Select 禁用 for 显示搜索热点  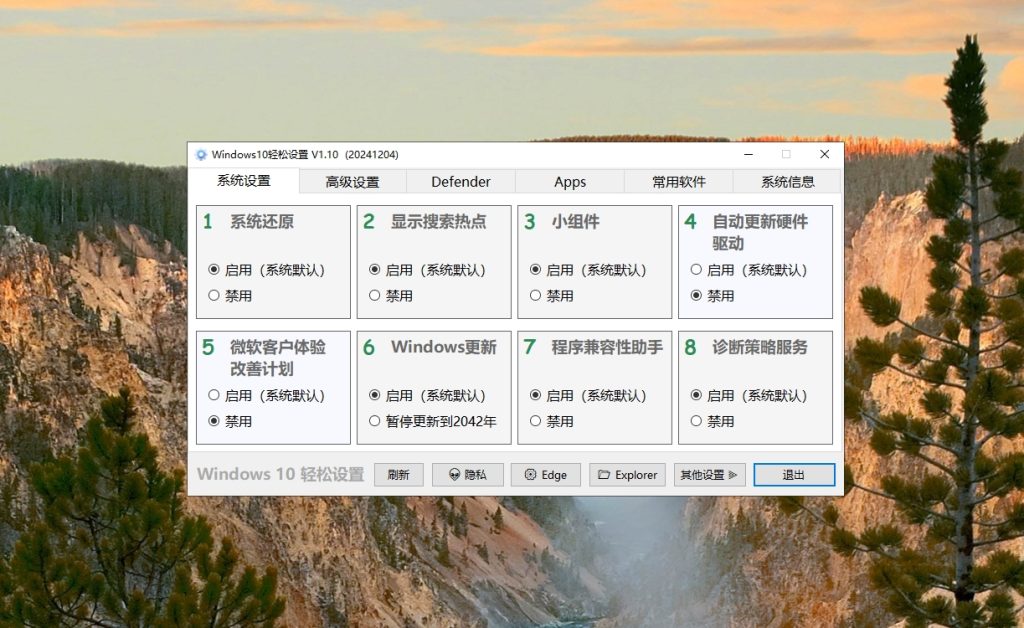[391, 296]
